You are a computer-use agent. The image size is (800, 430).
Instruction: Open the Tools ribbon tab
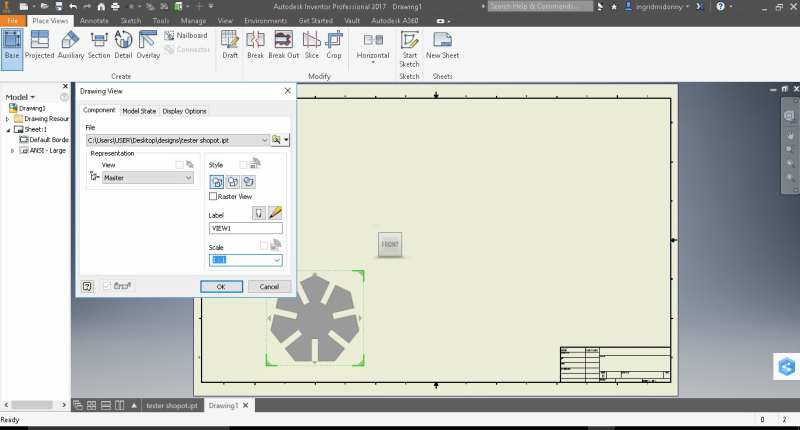coord(161,21)
